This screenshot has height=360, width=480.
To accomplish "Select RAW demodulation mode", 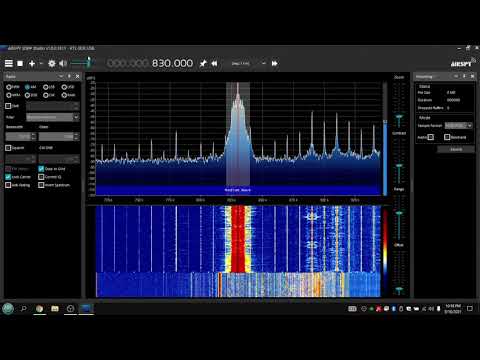I will click(69, 95).
